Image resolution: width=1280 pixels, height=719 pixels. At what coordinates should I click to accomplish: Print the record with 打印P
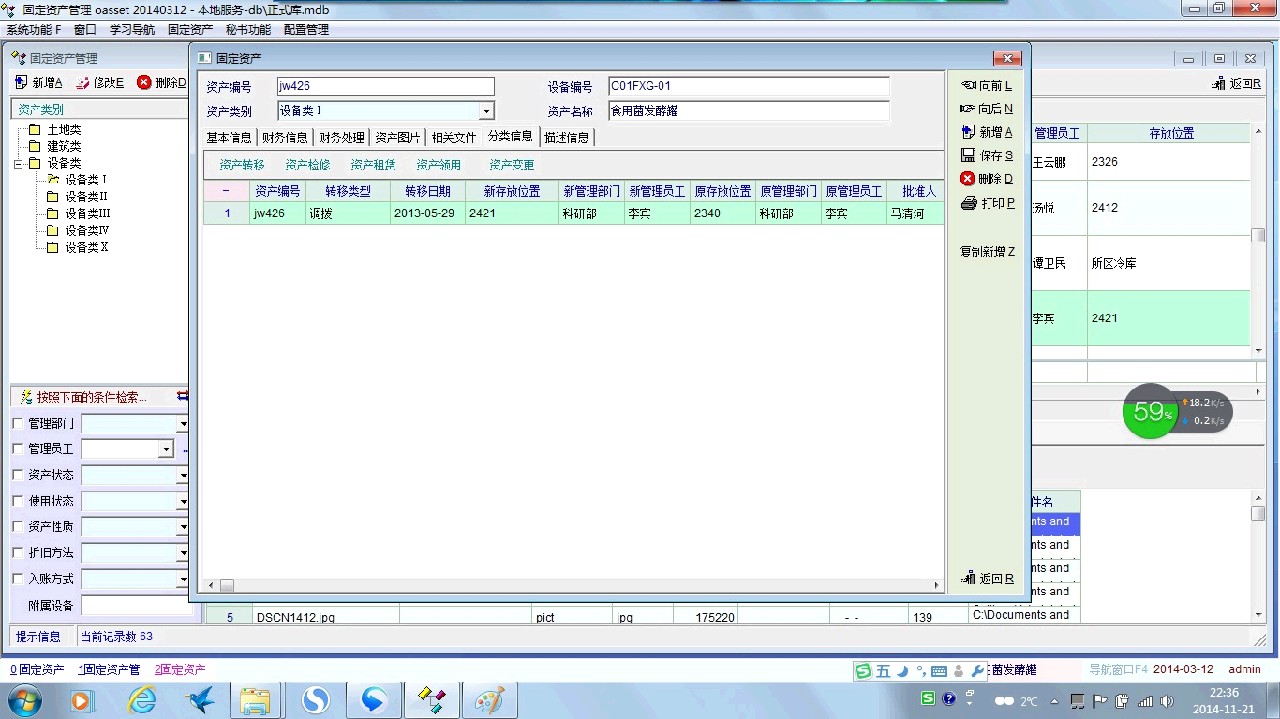tap(986, 203)
